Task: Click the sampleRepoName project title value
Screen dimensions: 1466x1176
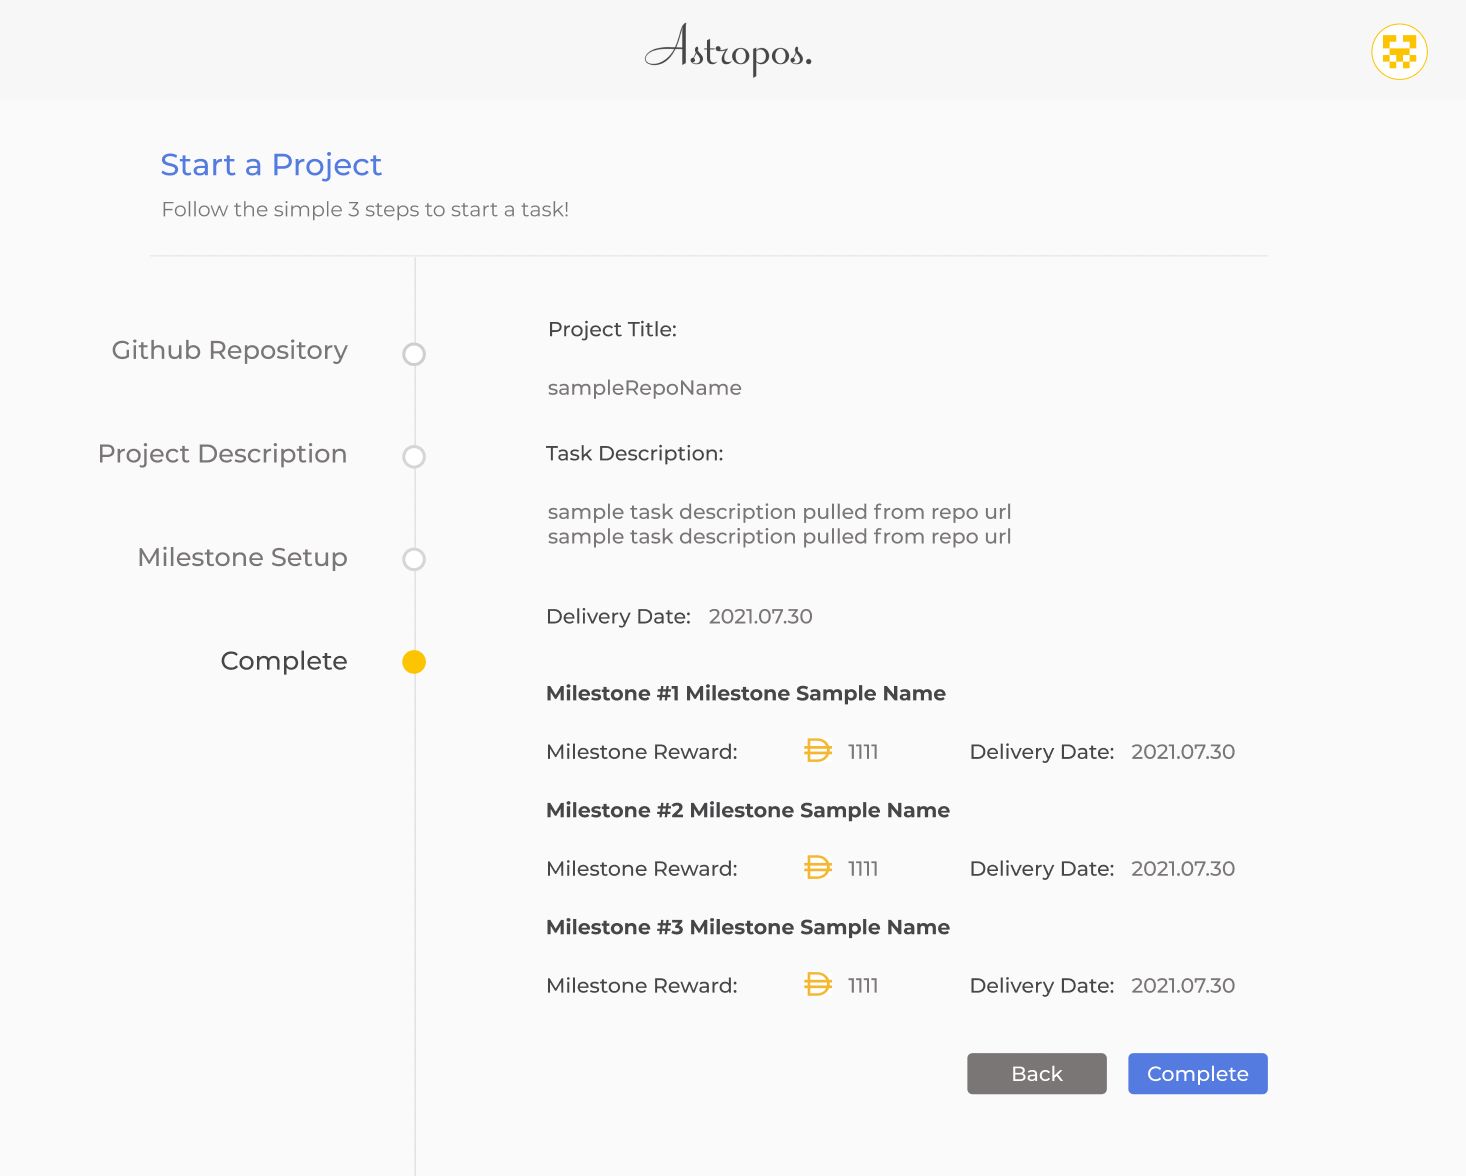Action: [645, 388]
